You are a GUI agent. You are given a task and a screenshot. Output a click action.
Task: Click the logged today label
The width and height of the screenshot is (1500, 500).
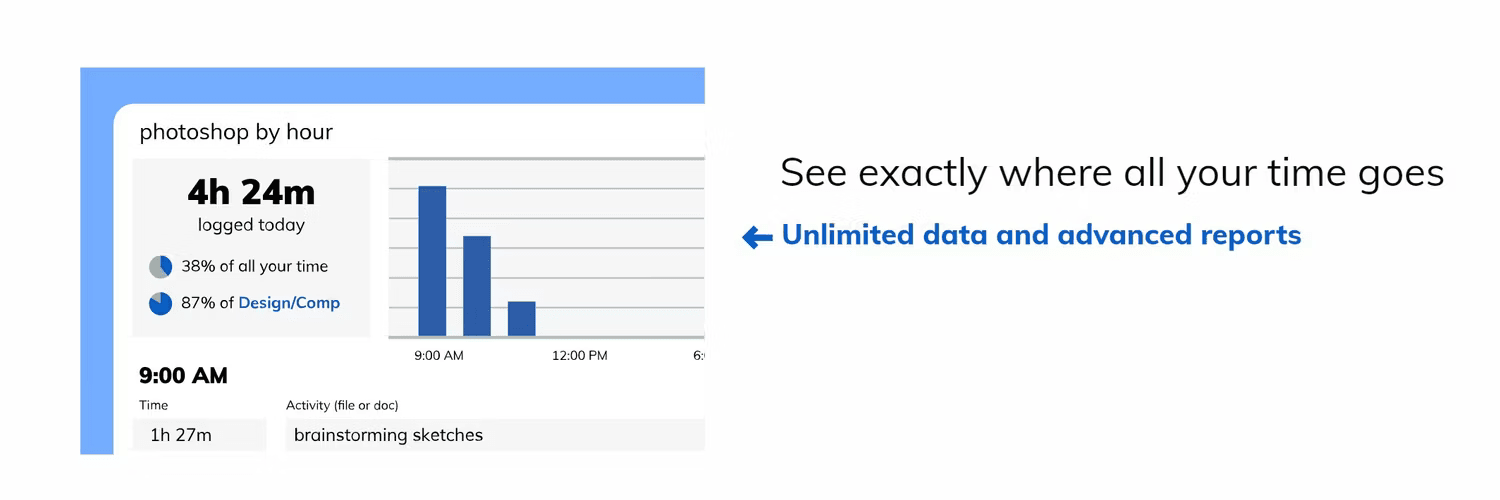251,225
